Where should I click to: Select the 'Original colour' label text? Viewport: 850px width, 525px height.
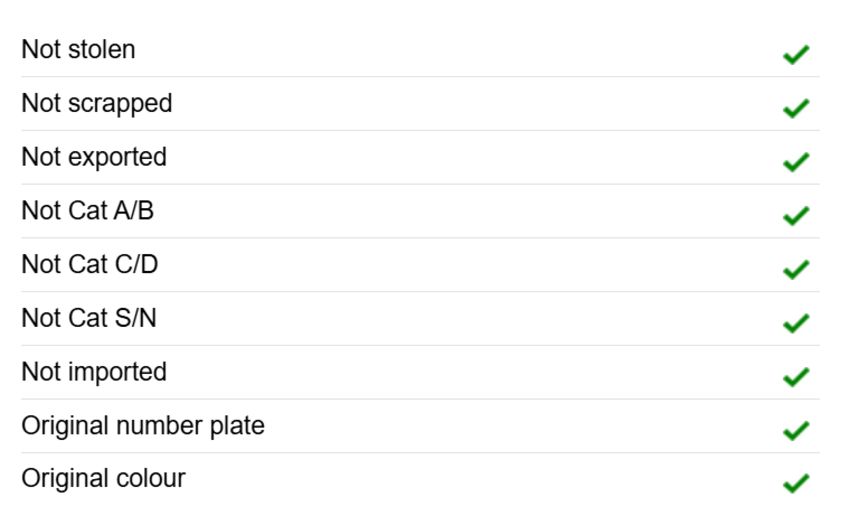click(x=103, y=479)
